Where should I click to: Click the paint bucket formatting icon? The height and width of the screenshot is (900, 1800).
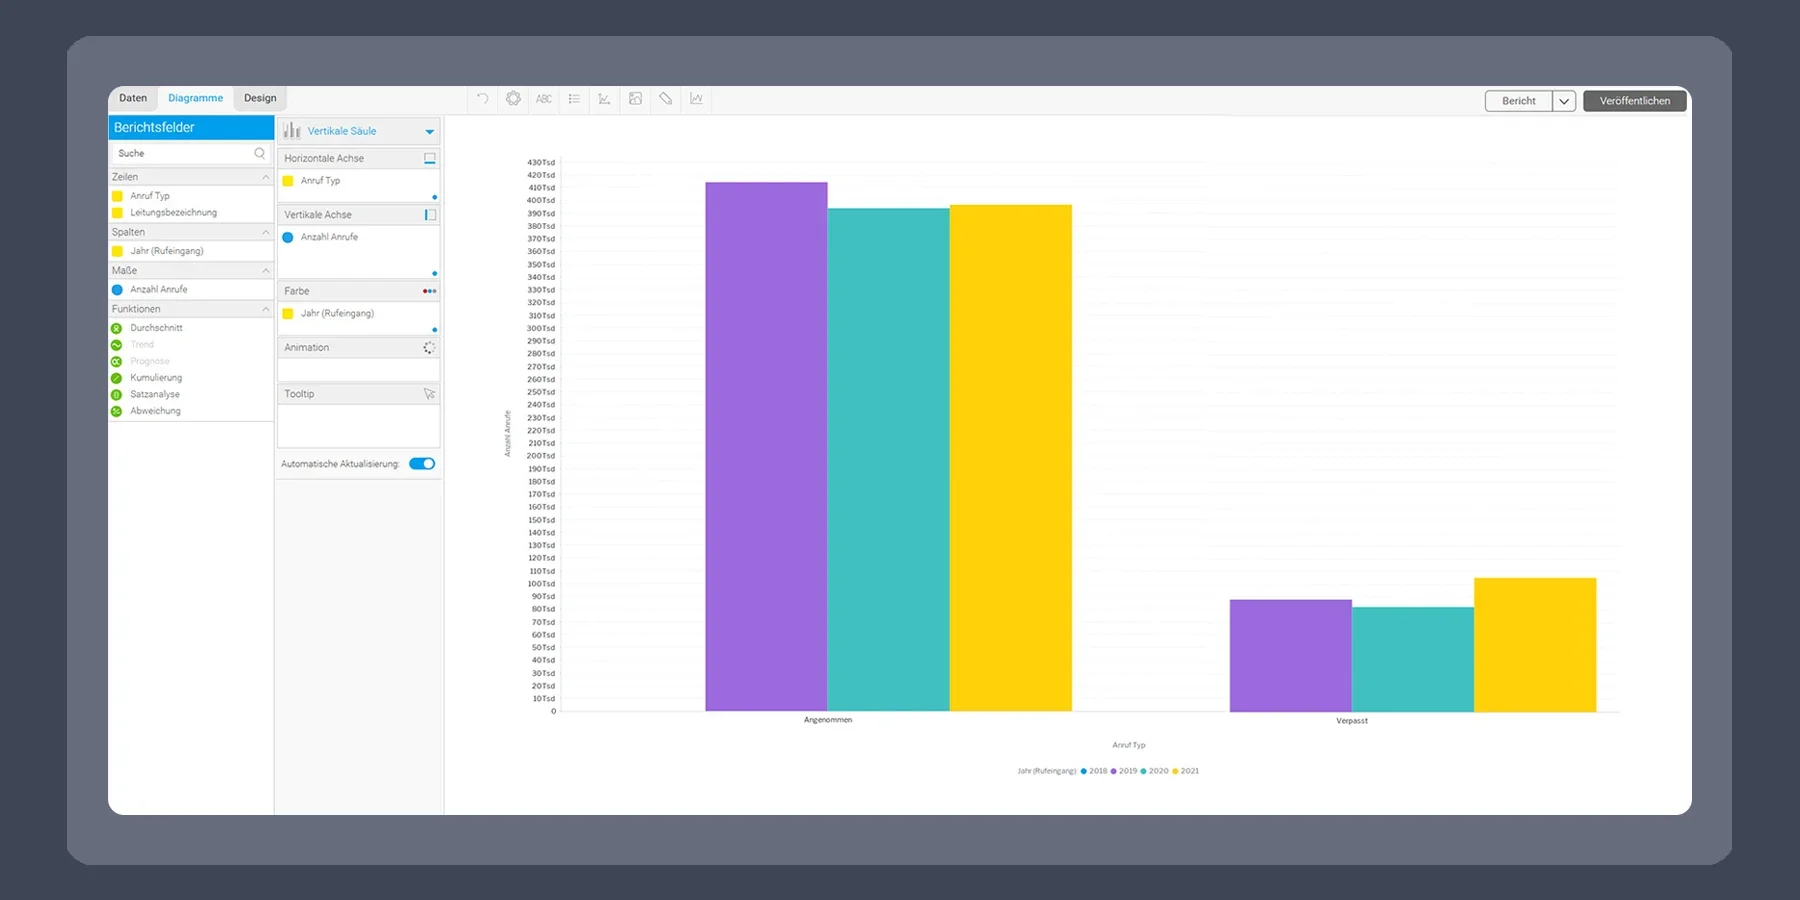(x=665, y=99)
